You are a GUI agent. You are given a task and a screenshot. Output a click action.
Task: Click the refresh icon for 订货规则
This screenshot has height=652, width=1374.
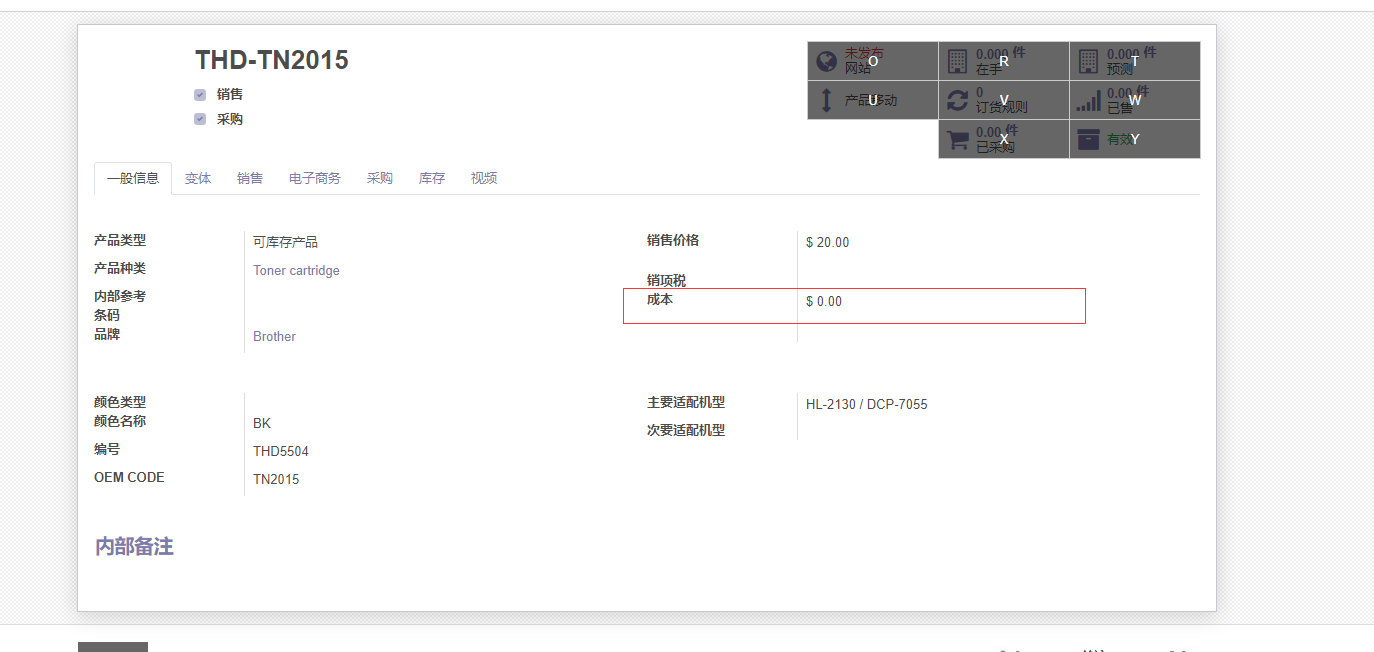[x=957, y=100]
